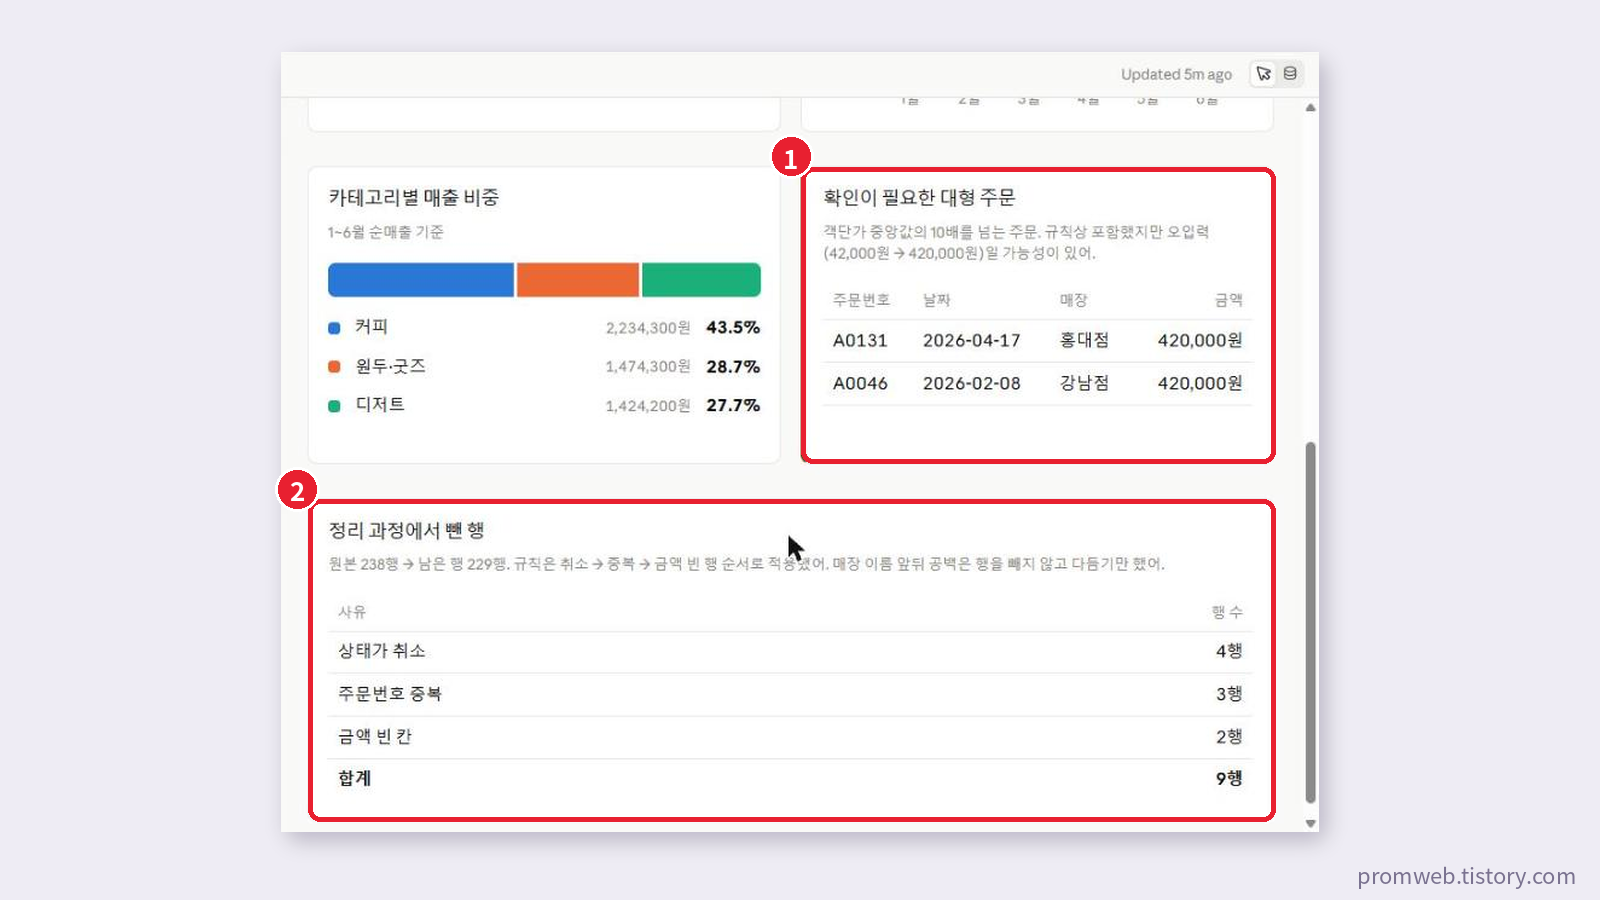Click the scrollbar up arrow
This screenshot has height=900, width=1600.
click(1310, 107)
